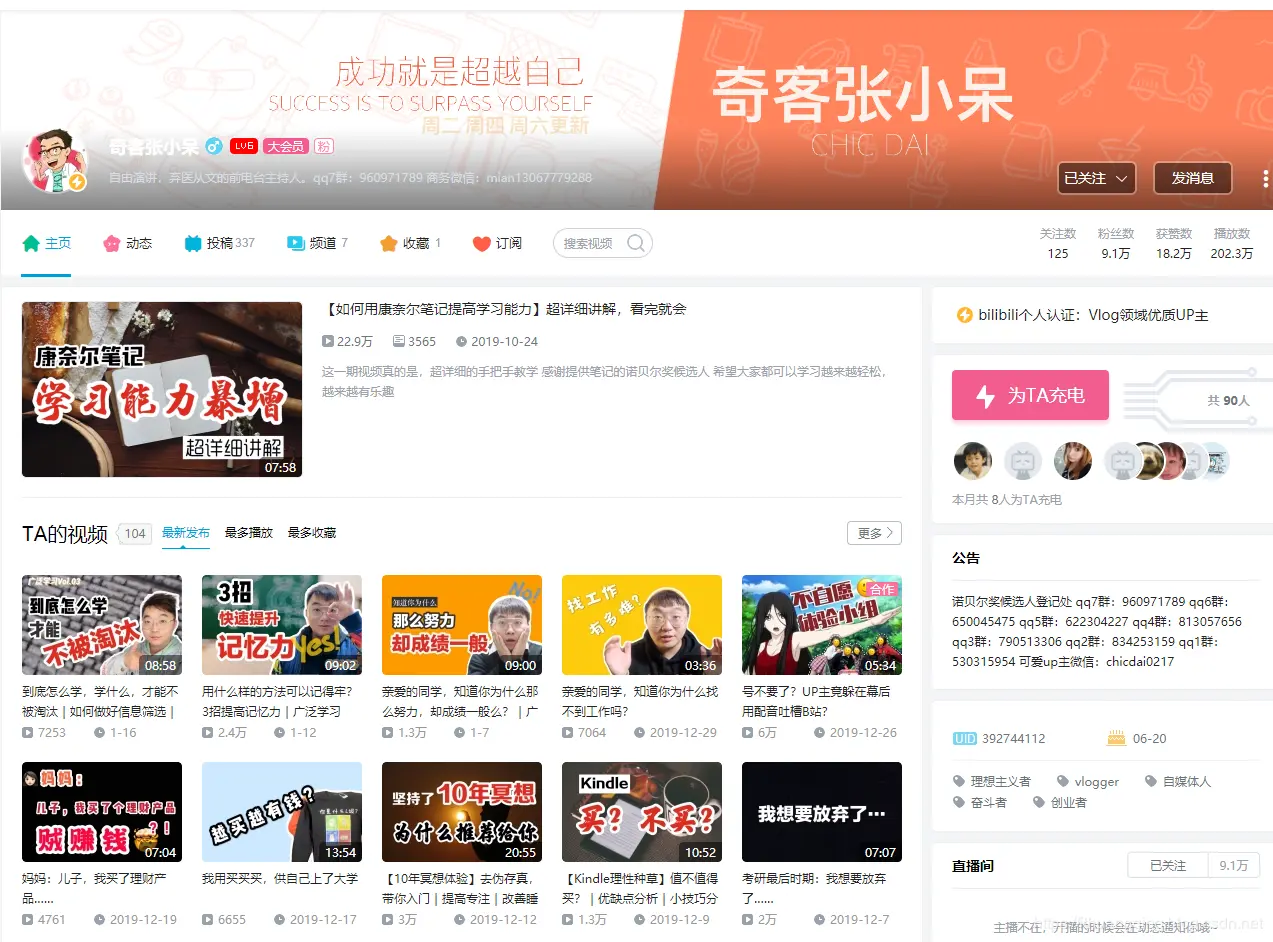This screenshot has height=942, width=1273.
Task: Click the blue UID badge icon
Action: [965, 738]
